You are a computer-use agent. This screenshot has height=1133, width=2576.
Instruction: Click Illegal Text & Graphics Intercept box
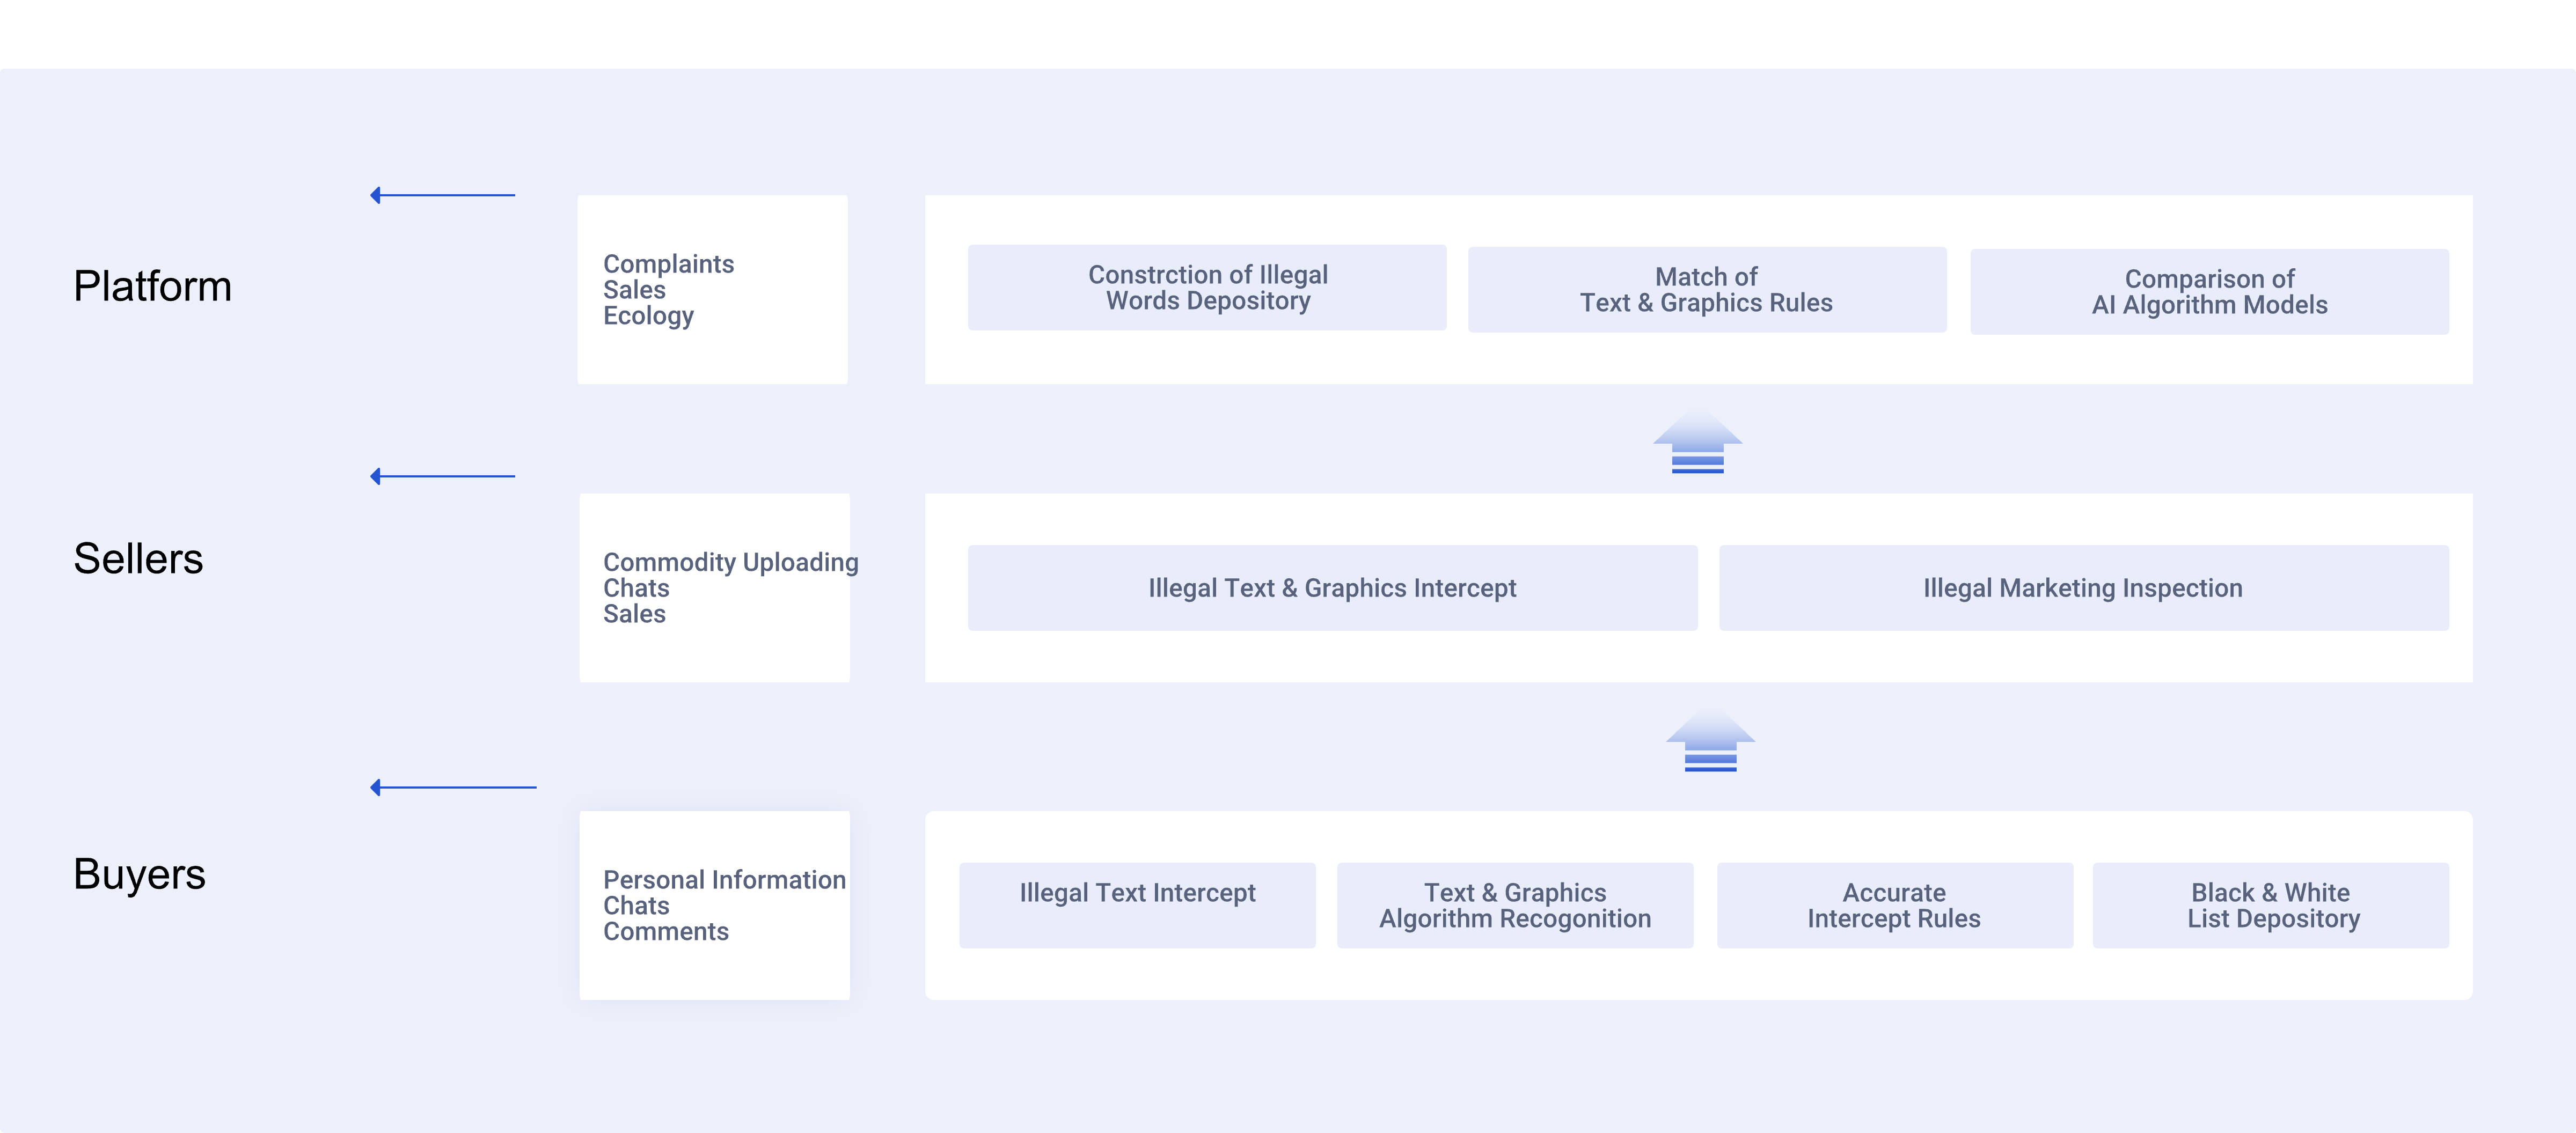tap(1331, 588)
